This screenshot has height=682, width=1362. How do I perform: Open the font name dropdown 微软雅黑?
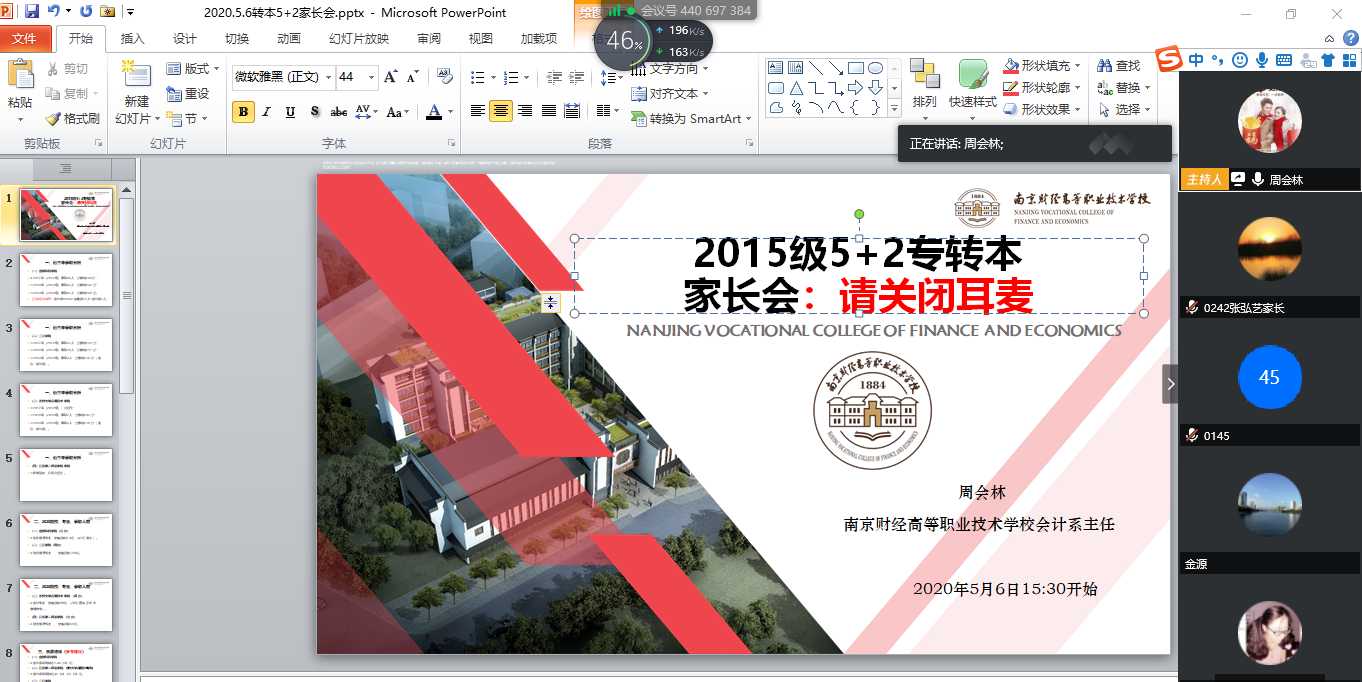pyautogui.click(x=328, y=77)
